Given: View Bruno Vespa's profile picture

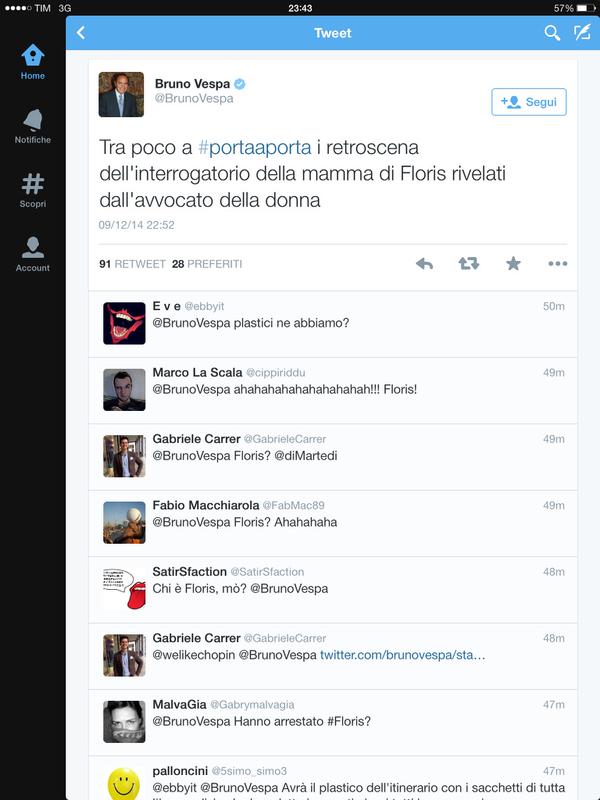Looking at the screenshot, I should 121,94.
